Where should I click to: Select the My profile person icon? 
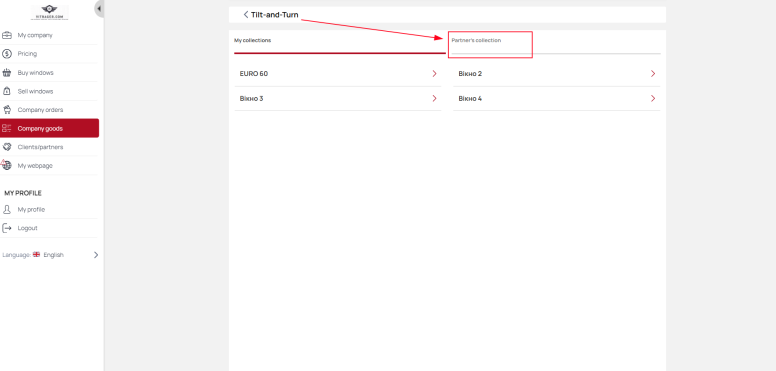coord(7,209)
